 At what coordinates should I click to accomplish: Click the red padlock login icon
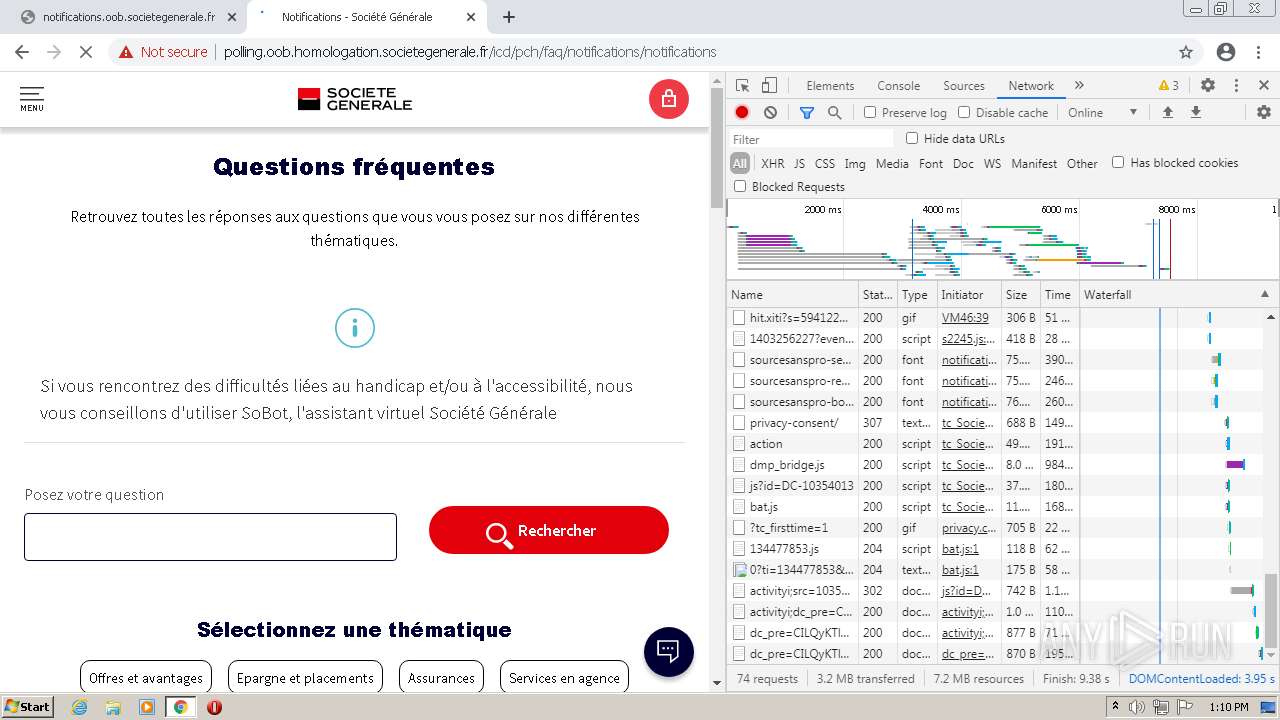pos(669,99)
